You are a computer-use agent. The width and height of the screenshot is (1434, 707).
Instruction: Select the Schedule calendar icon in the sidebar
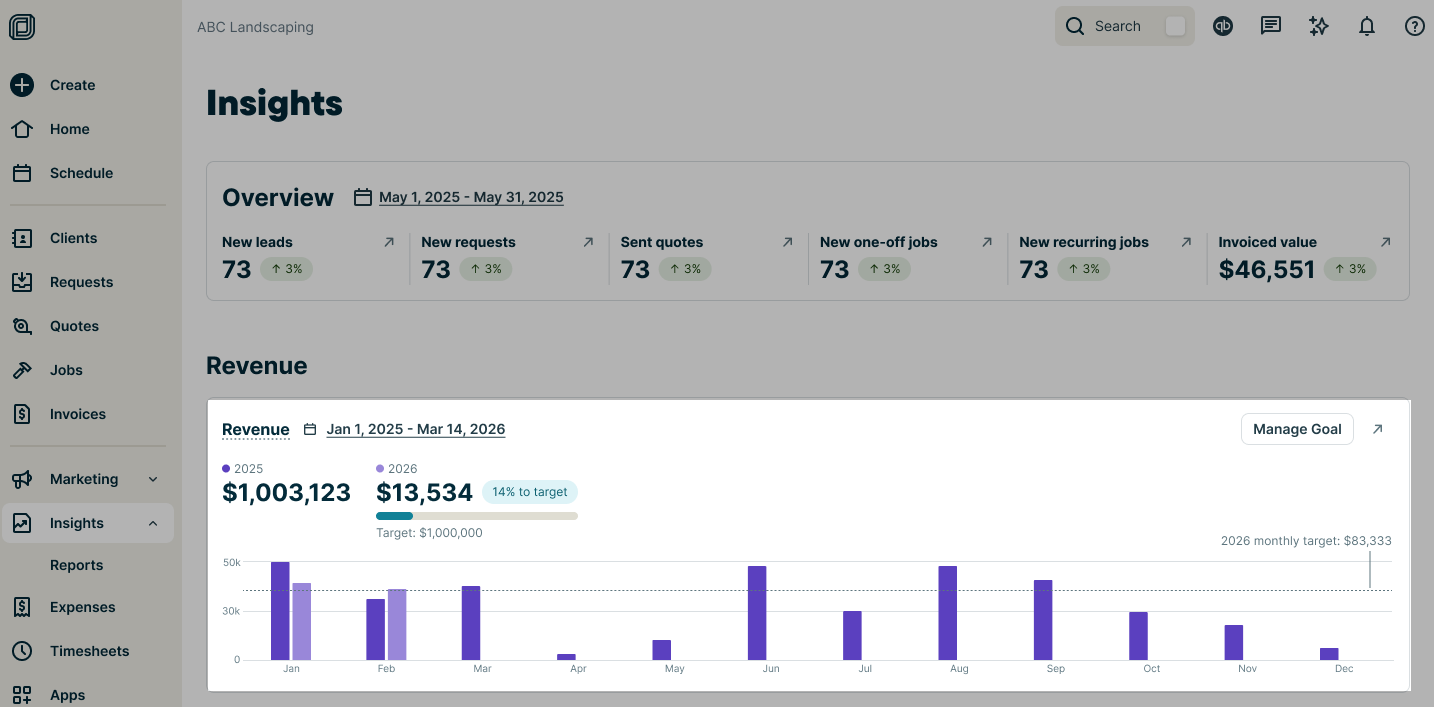[21, 172]
